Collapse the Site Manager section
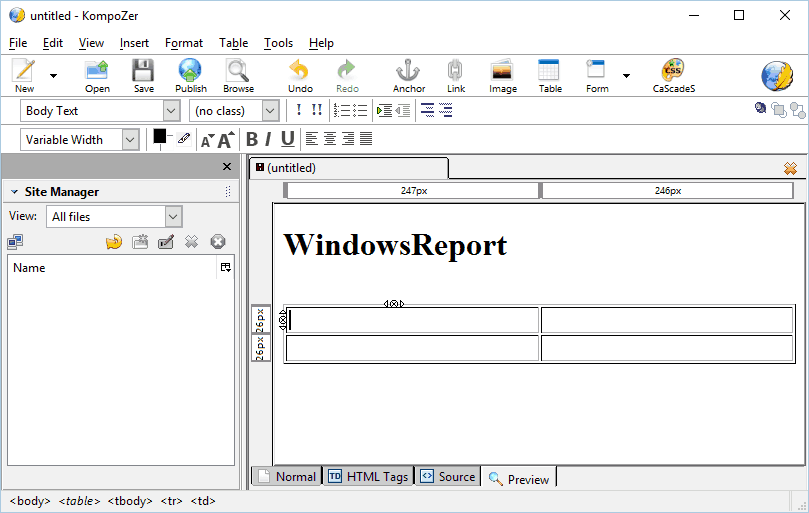Screen dimensions: 809x513 pyautogui.click(x=14, y=192)
